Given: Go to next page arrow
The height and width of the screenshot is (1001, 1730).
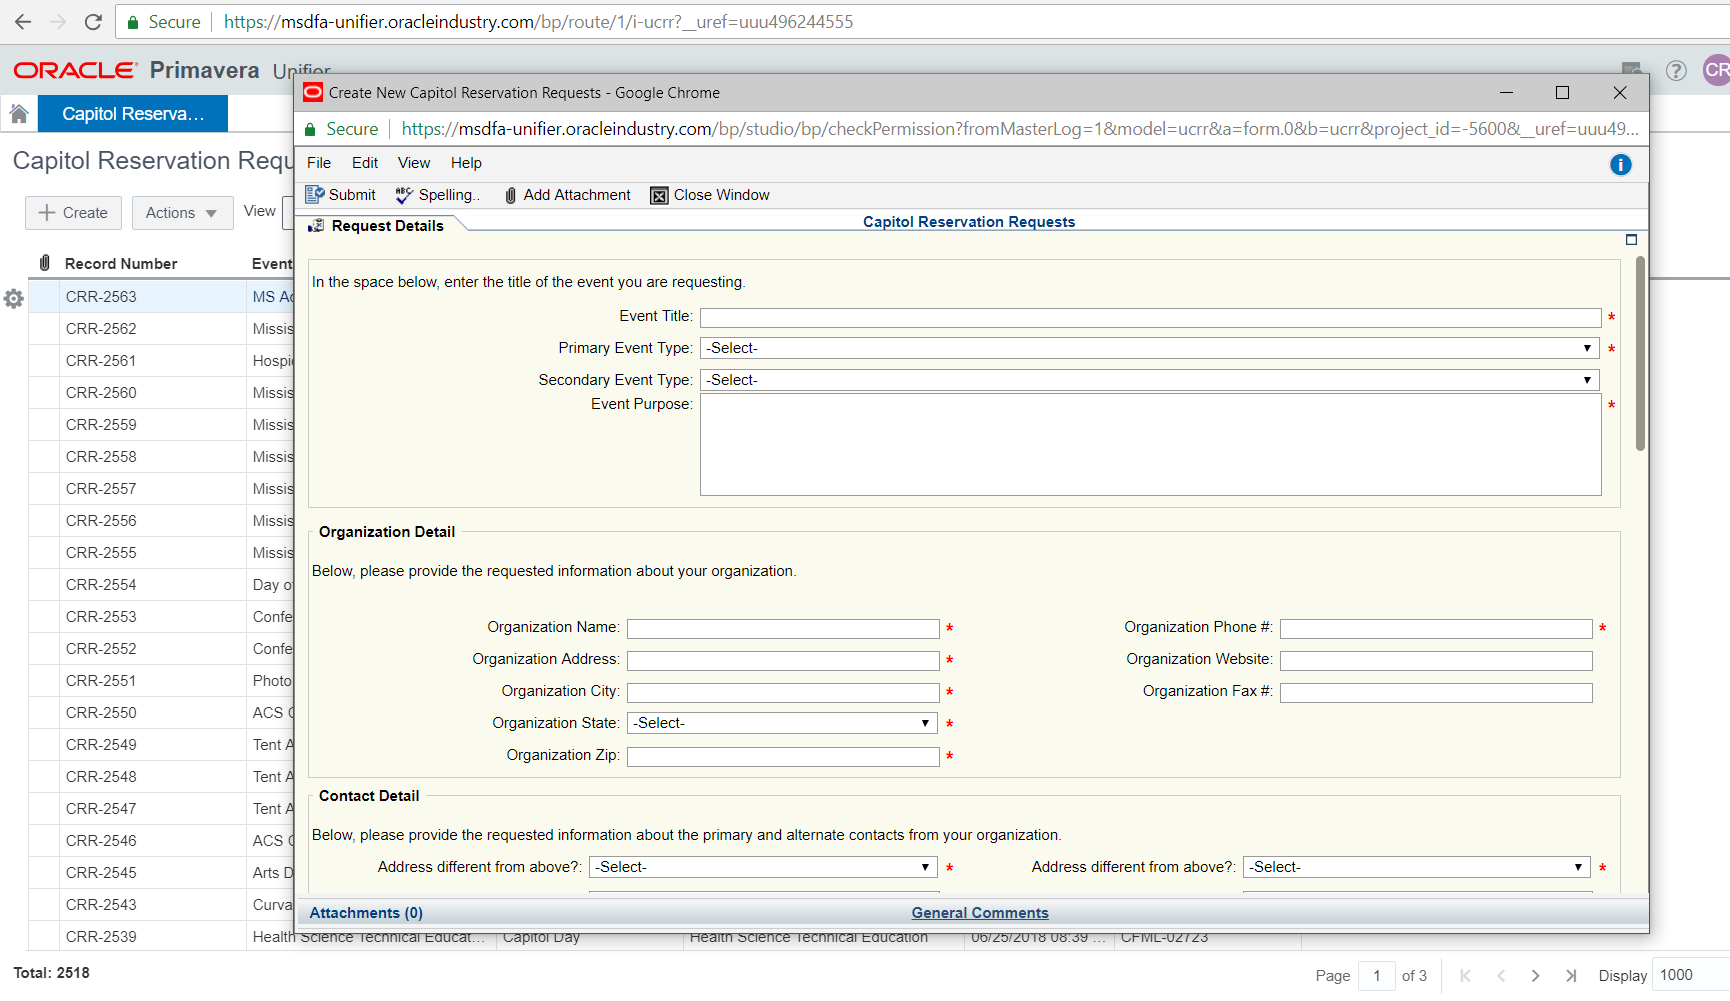Looking at the screenshot, I should coord(1535,975).
